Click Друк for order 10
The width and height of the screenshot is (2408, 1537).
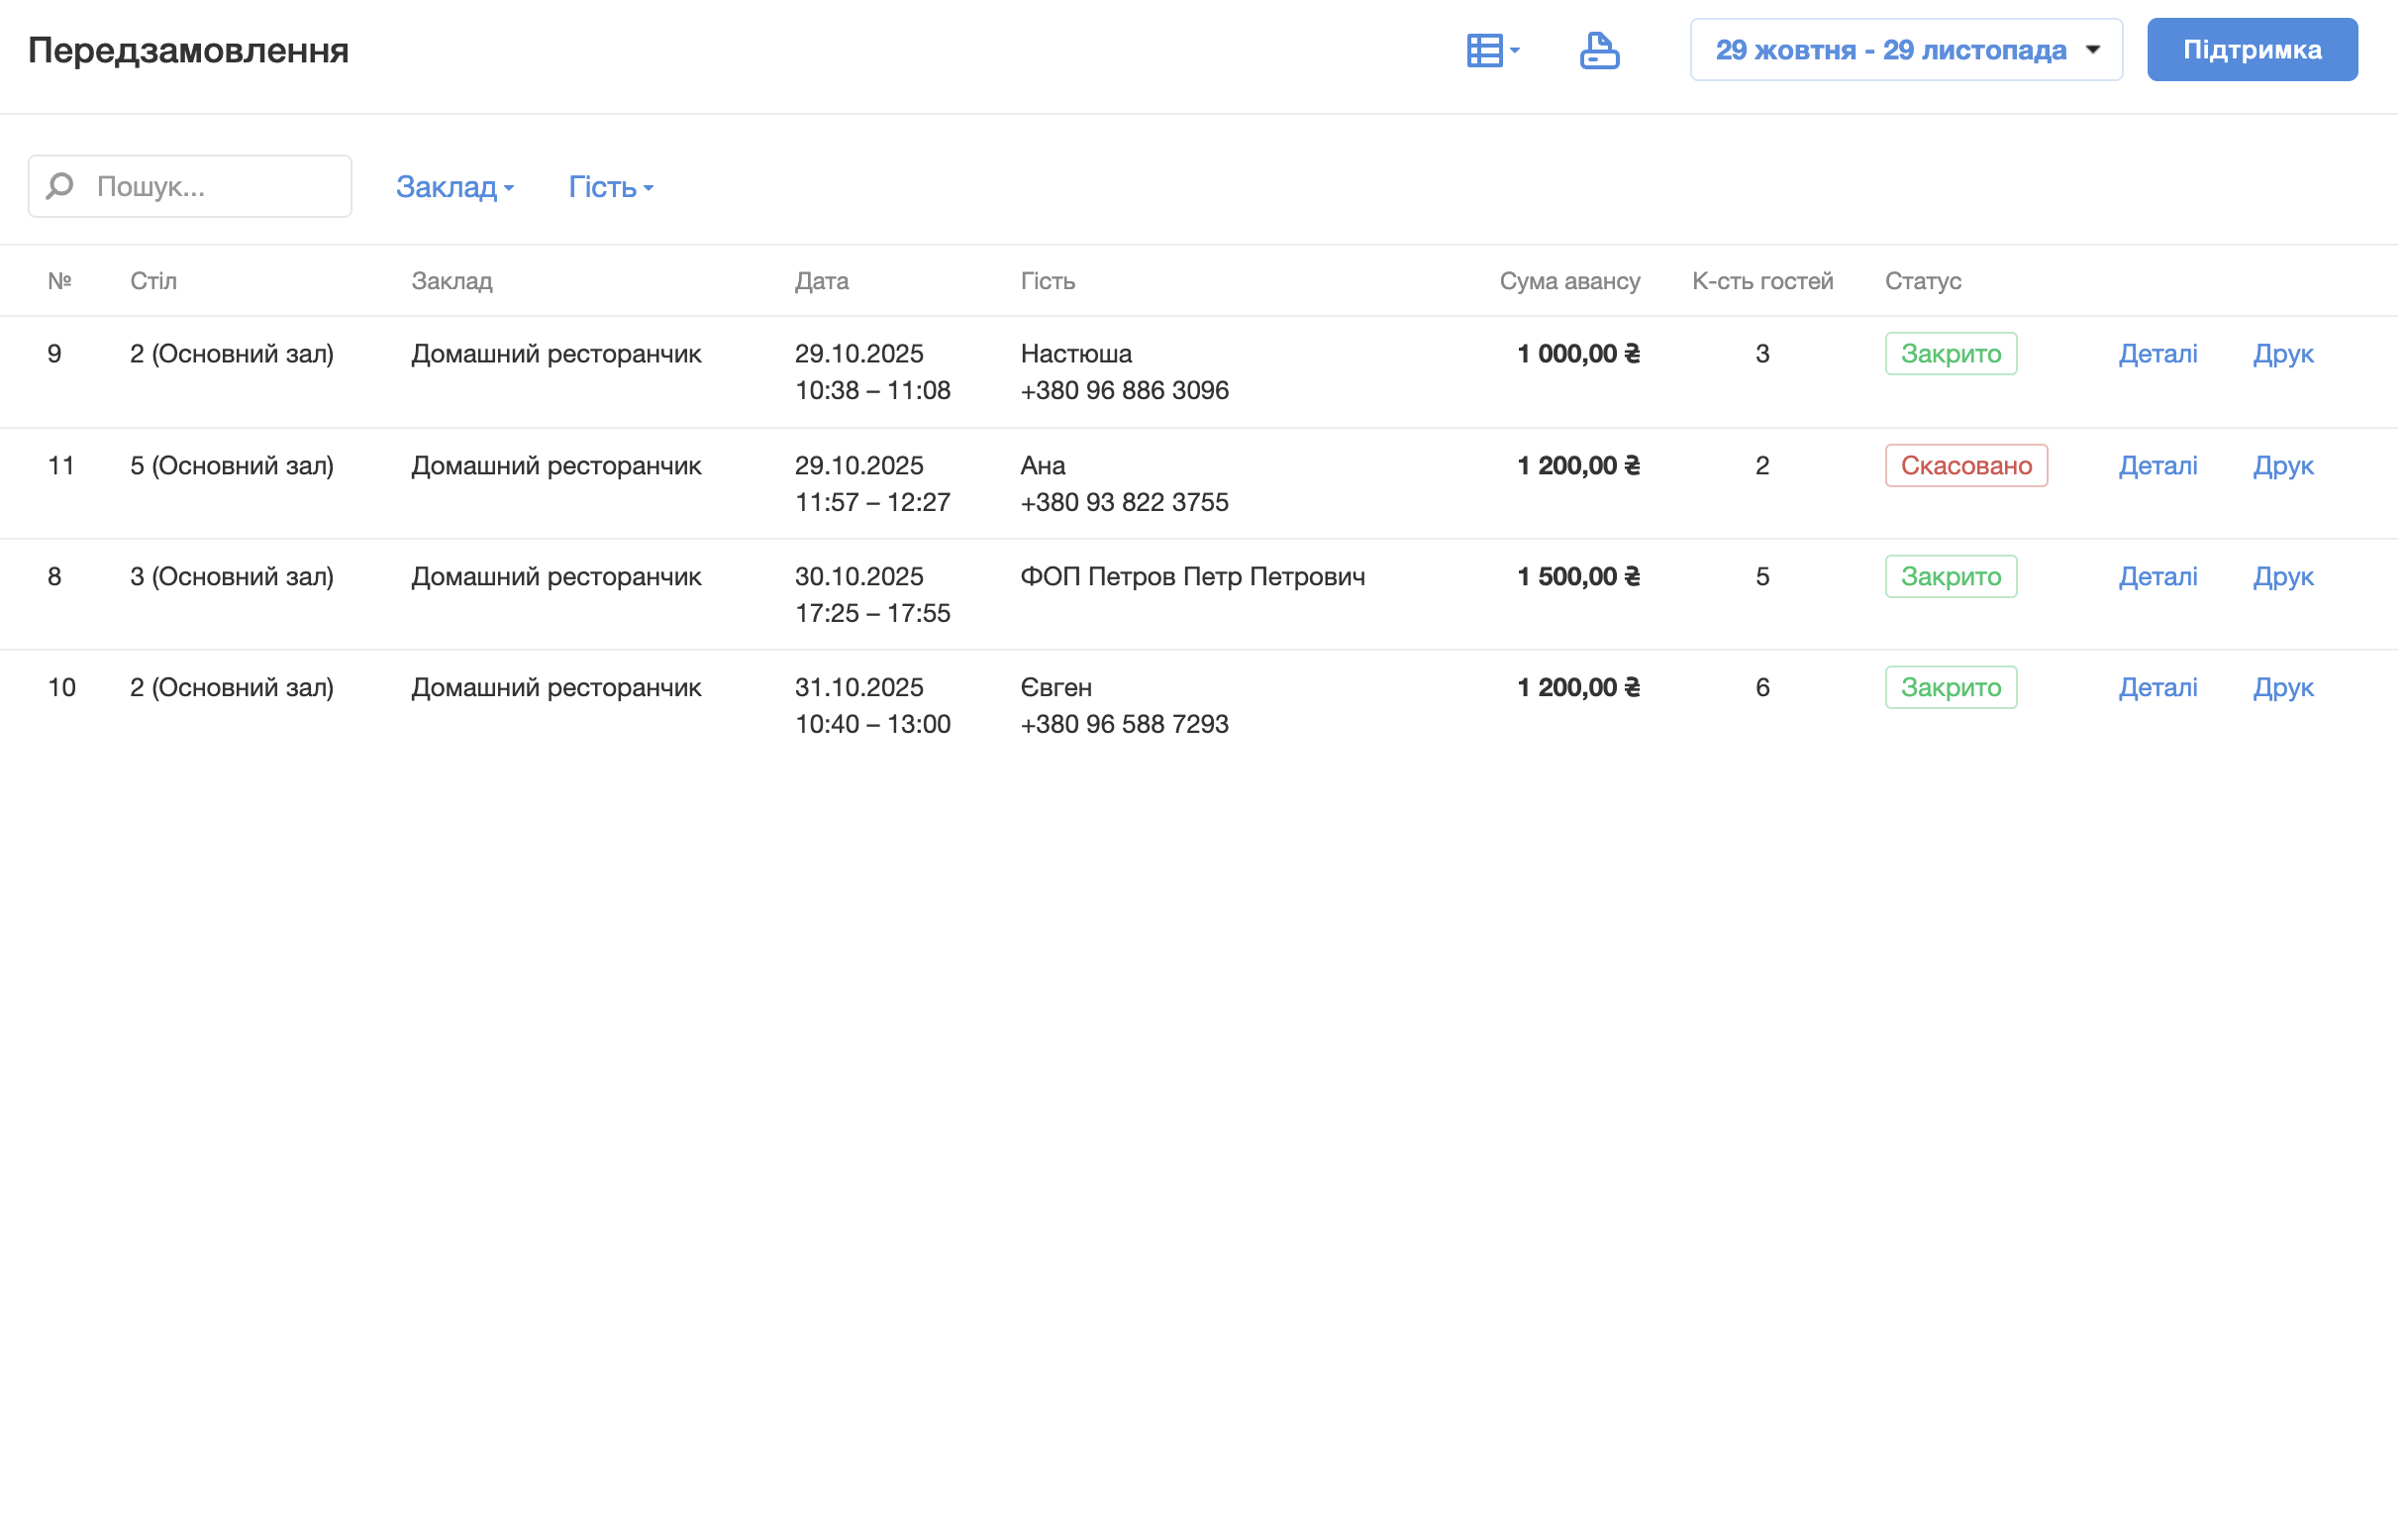click(2284, 688)
